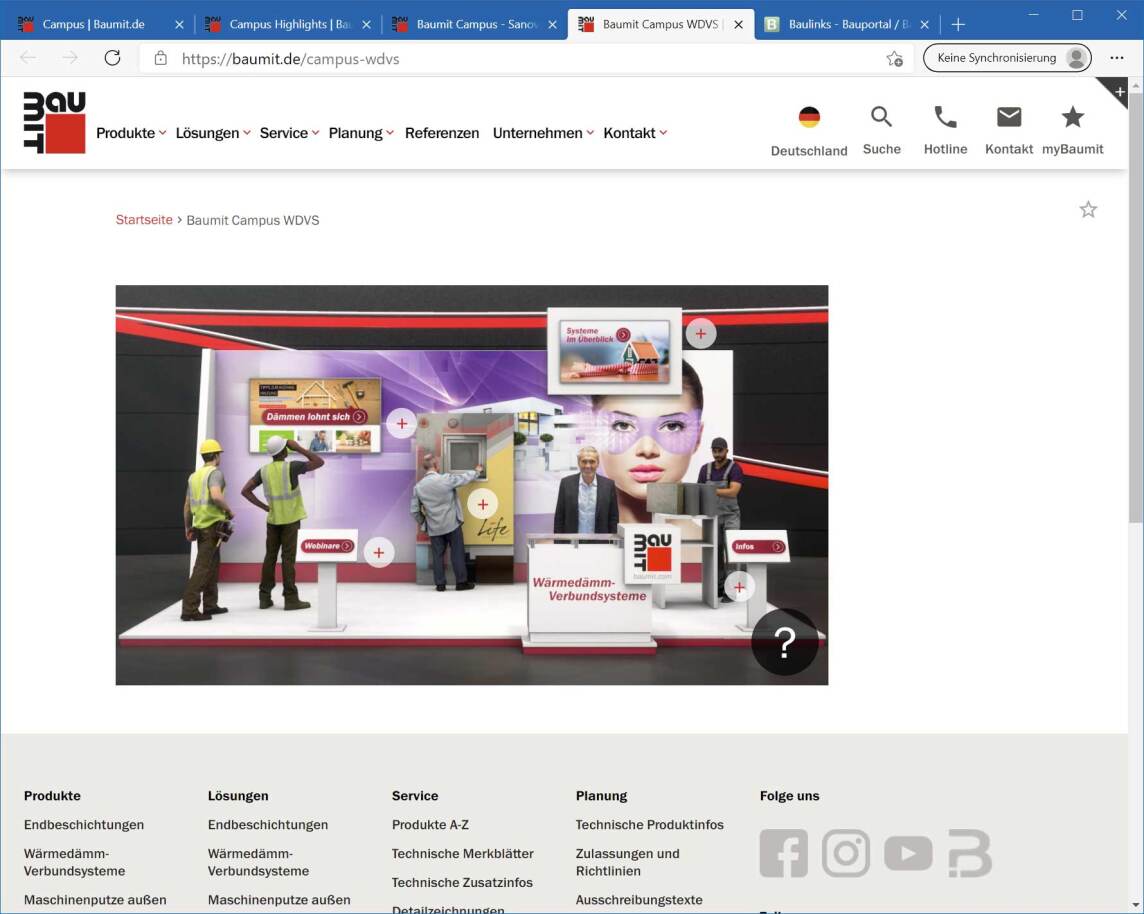Open the Referenzen nav item
Screen dimensions: 1144x914
(442, 133)
